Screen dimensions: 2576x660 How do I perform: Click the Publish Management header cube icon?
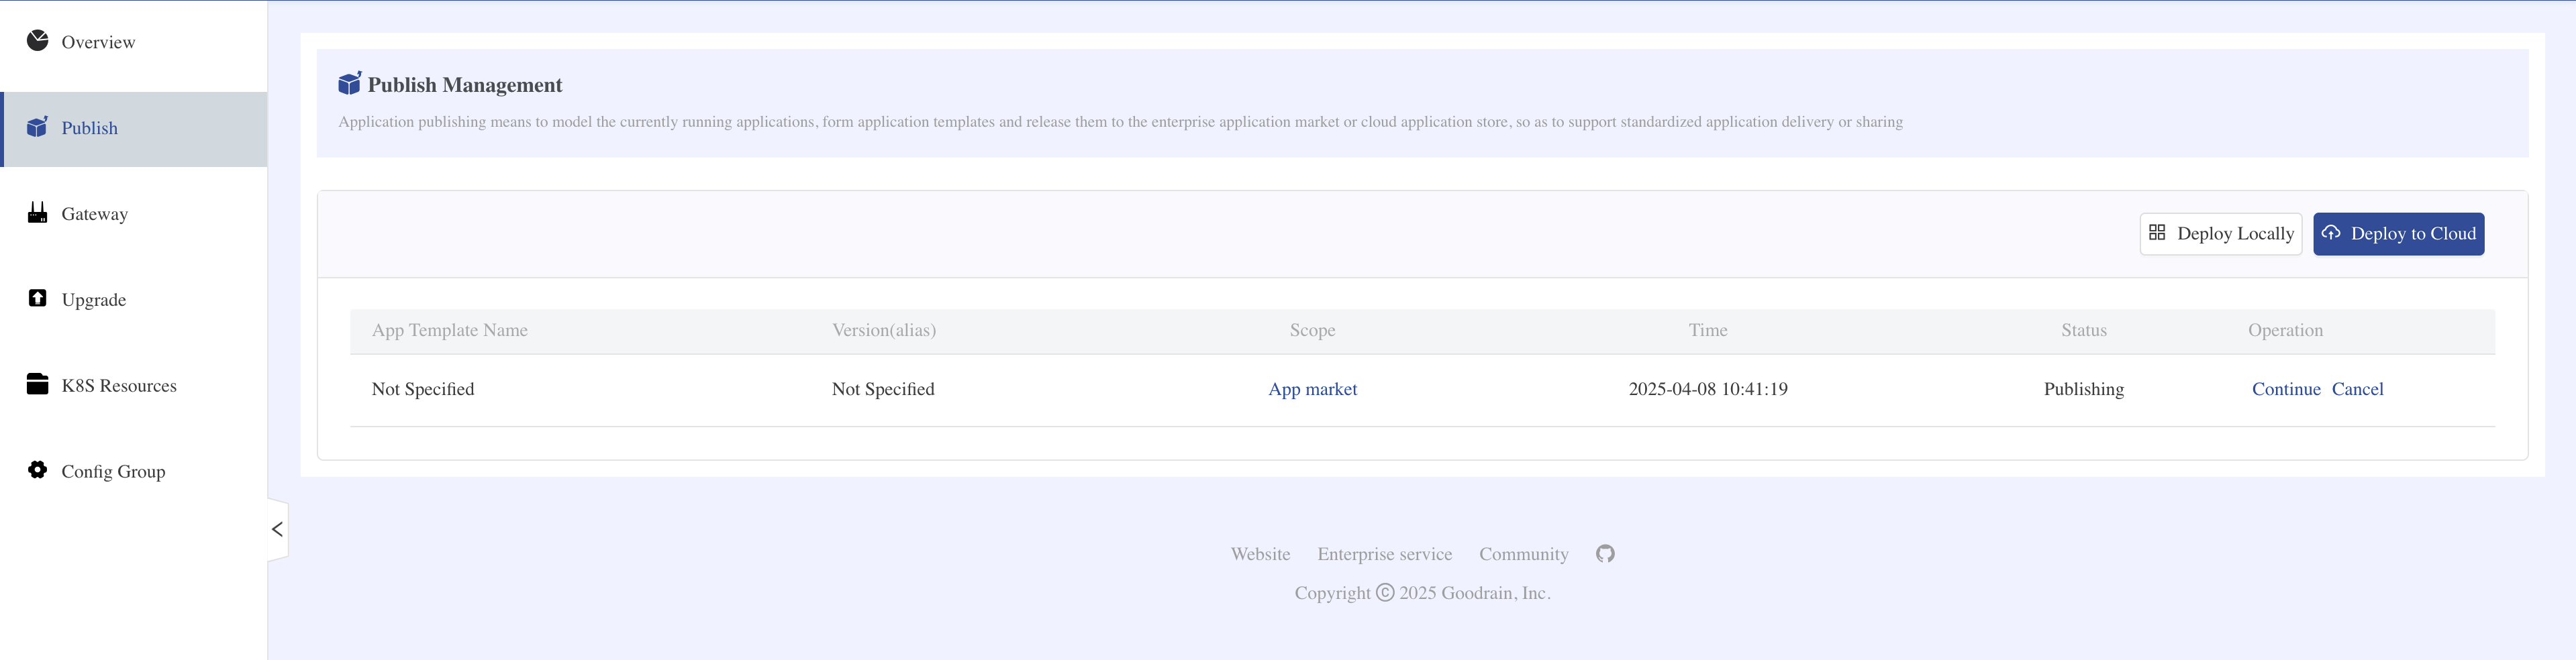(x=349, y=83)
